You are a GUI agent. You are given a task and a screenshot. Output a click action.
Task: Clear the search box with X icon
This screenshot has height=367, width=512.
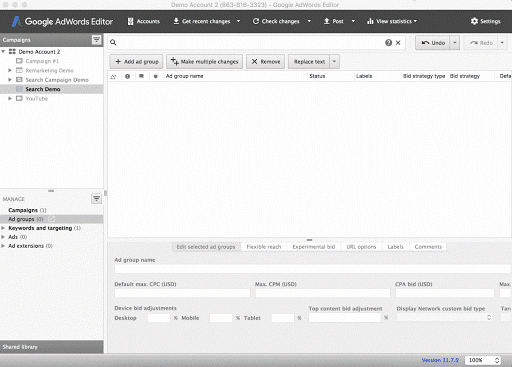pos(398,43)
